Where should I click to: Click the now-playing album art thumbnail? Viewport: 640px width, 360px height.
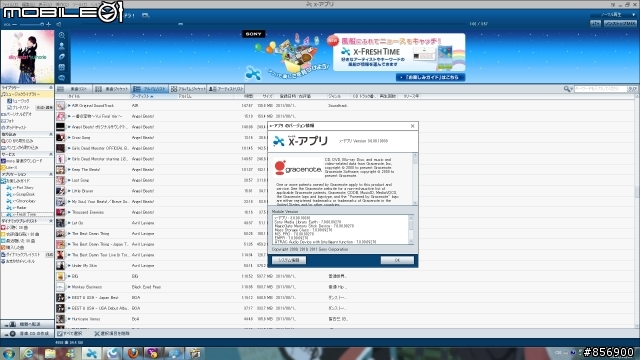coord(27,57)
